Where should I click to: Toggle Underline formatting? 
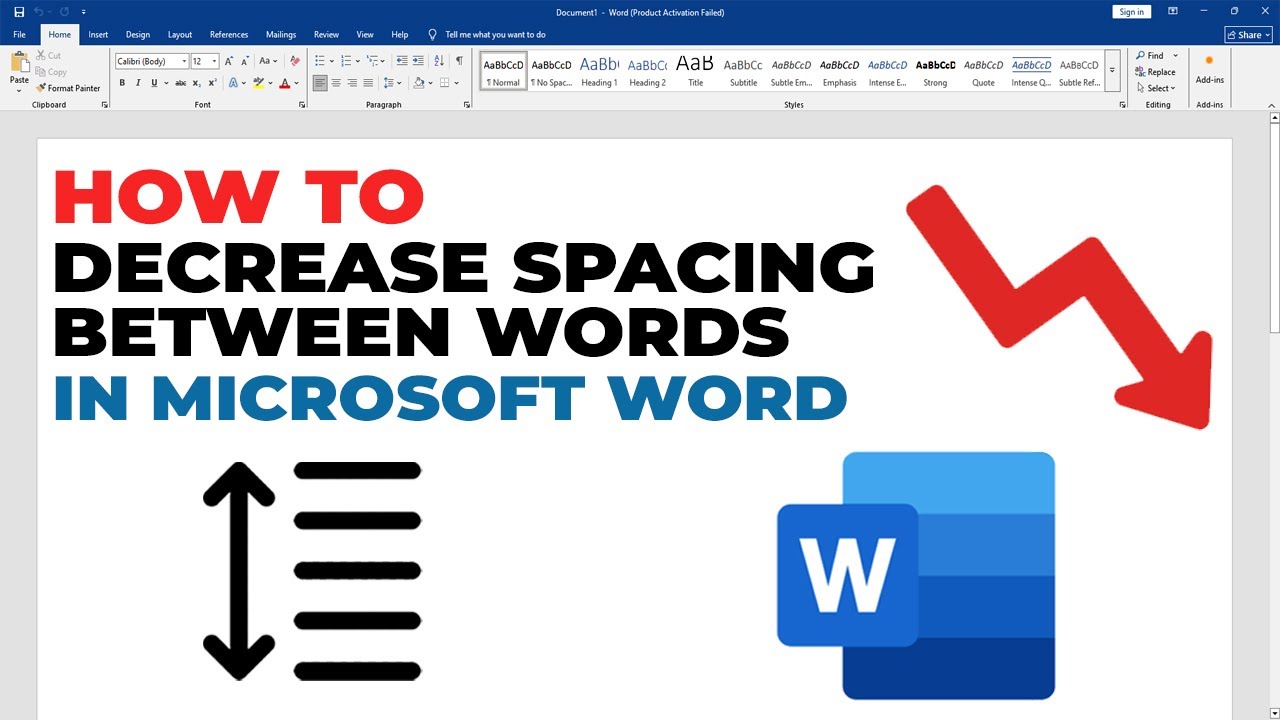152,83
